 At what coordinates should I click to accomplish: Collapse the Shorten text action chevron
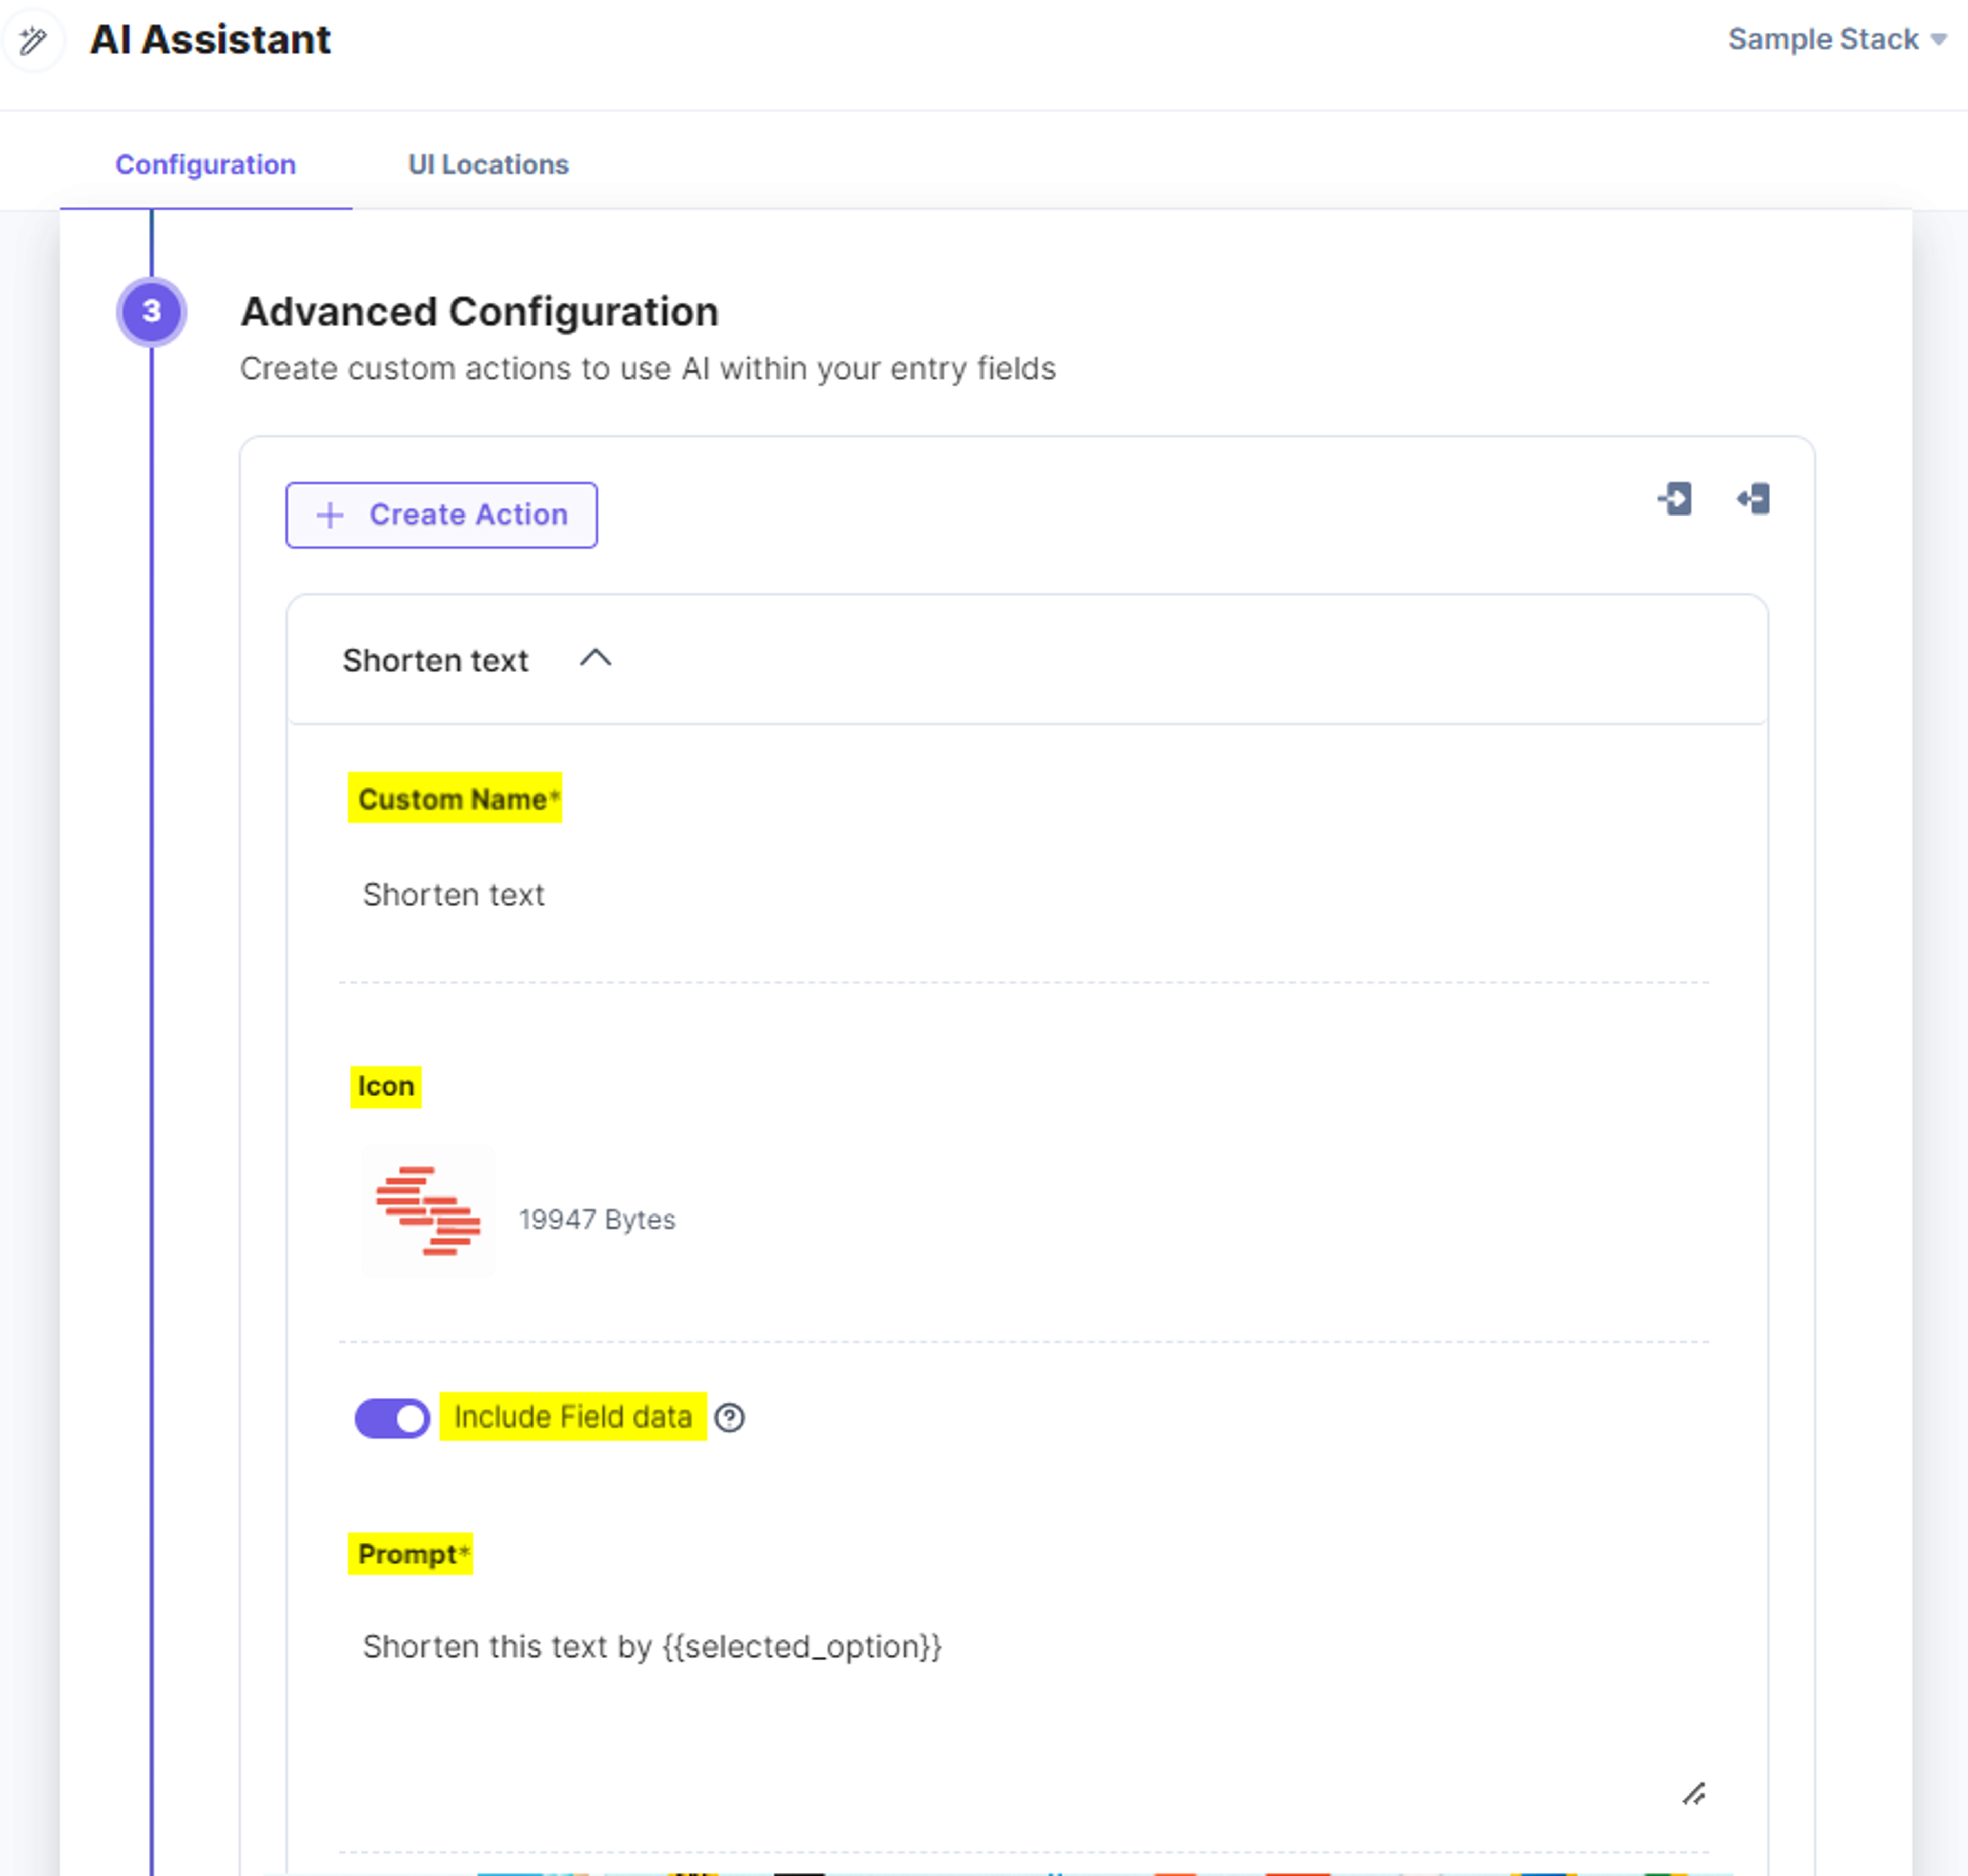[x=596, y=659]
